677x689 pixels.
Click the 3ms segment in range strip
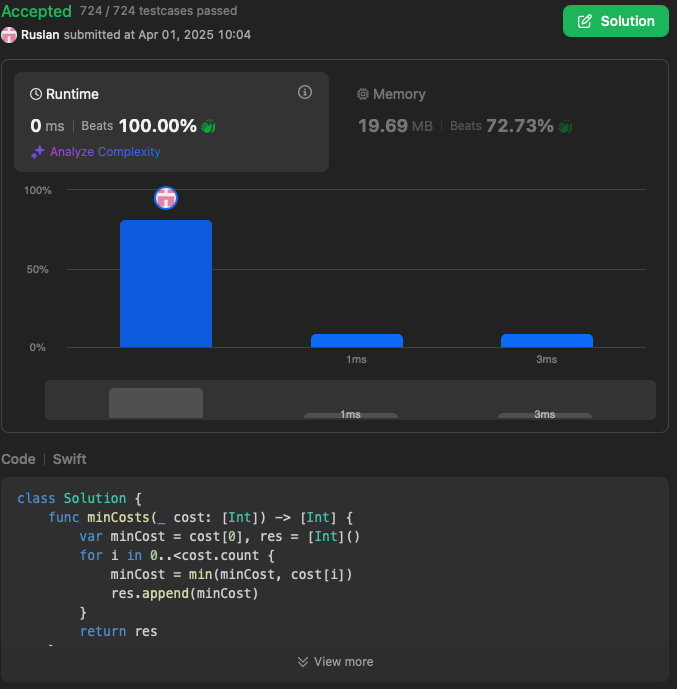(x=544, y=414)
